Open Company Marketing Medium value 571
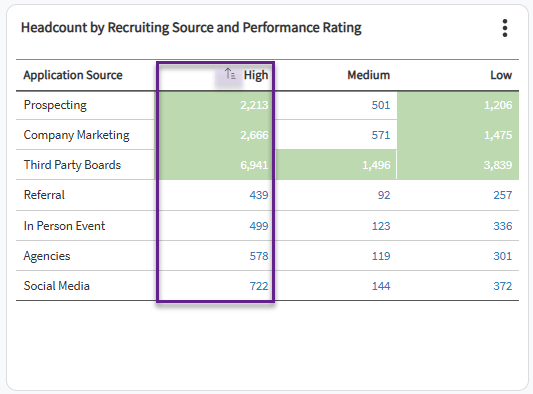The height and width of the screenshot is (394, 533). tap(381, 135)
